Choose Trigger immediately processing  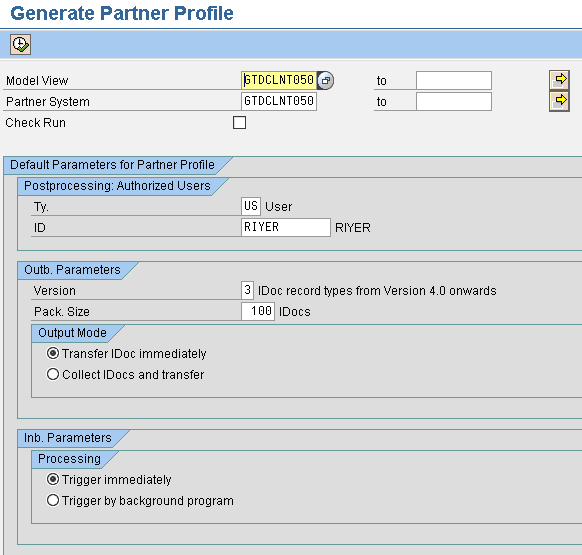tap(53, 479)
